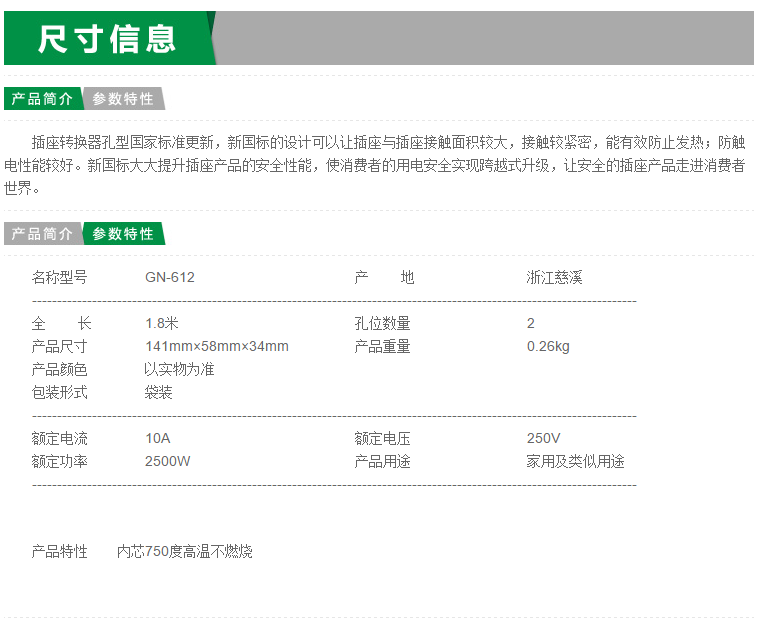757x634 pixels.
Task: Click the 产品尺寸 label
Action: pyautogui.click(x=59, y=346)
